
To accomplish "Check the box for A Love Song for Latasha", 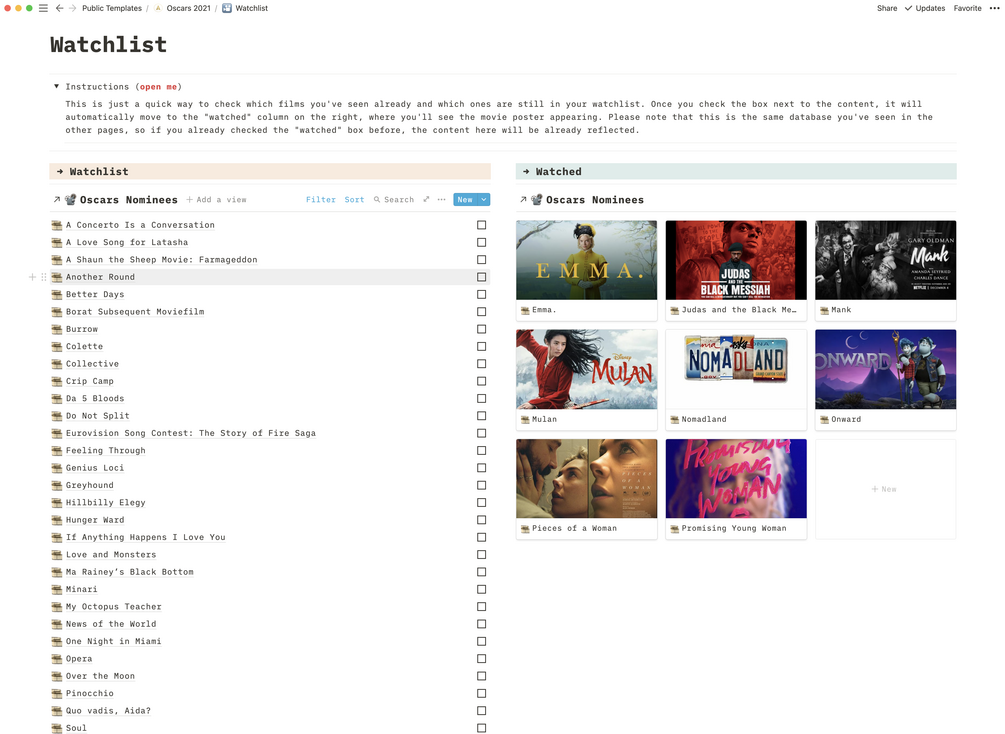I will coord(481,242).
